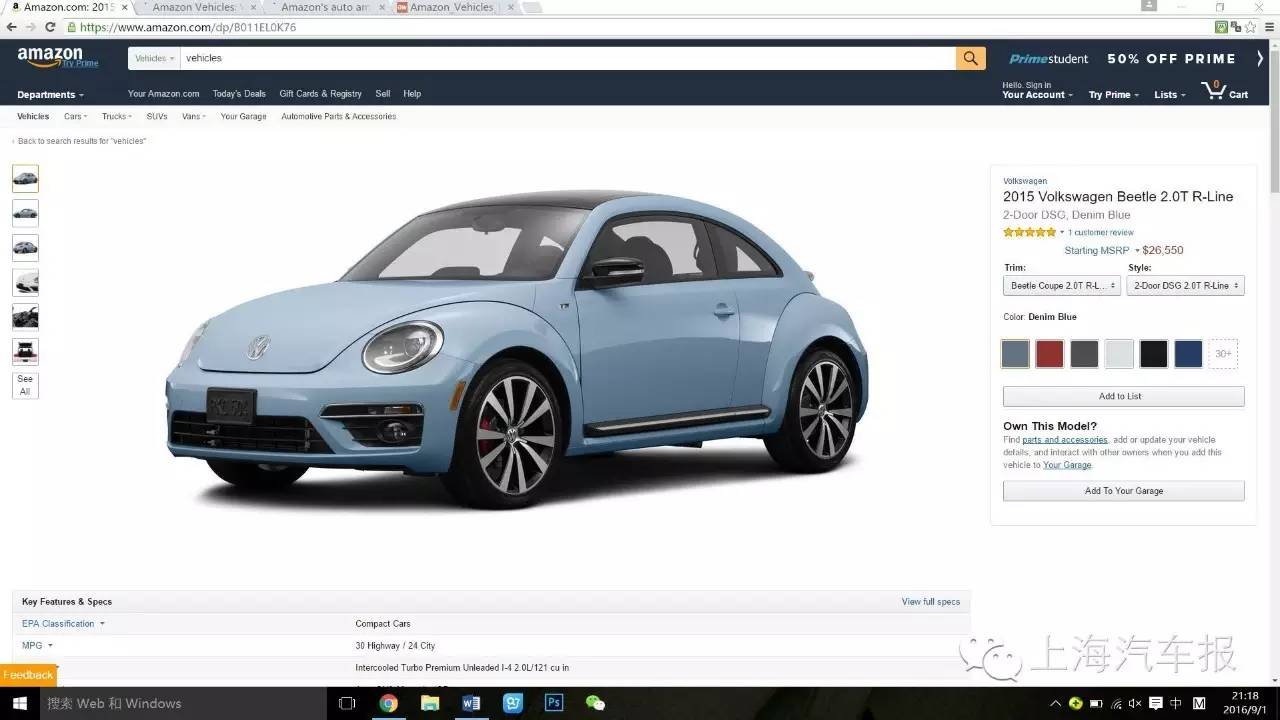Open the Your Account dropdown

(1037, 95)
